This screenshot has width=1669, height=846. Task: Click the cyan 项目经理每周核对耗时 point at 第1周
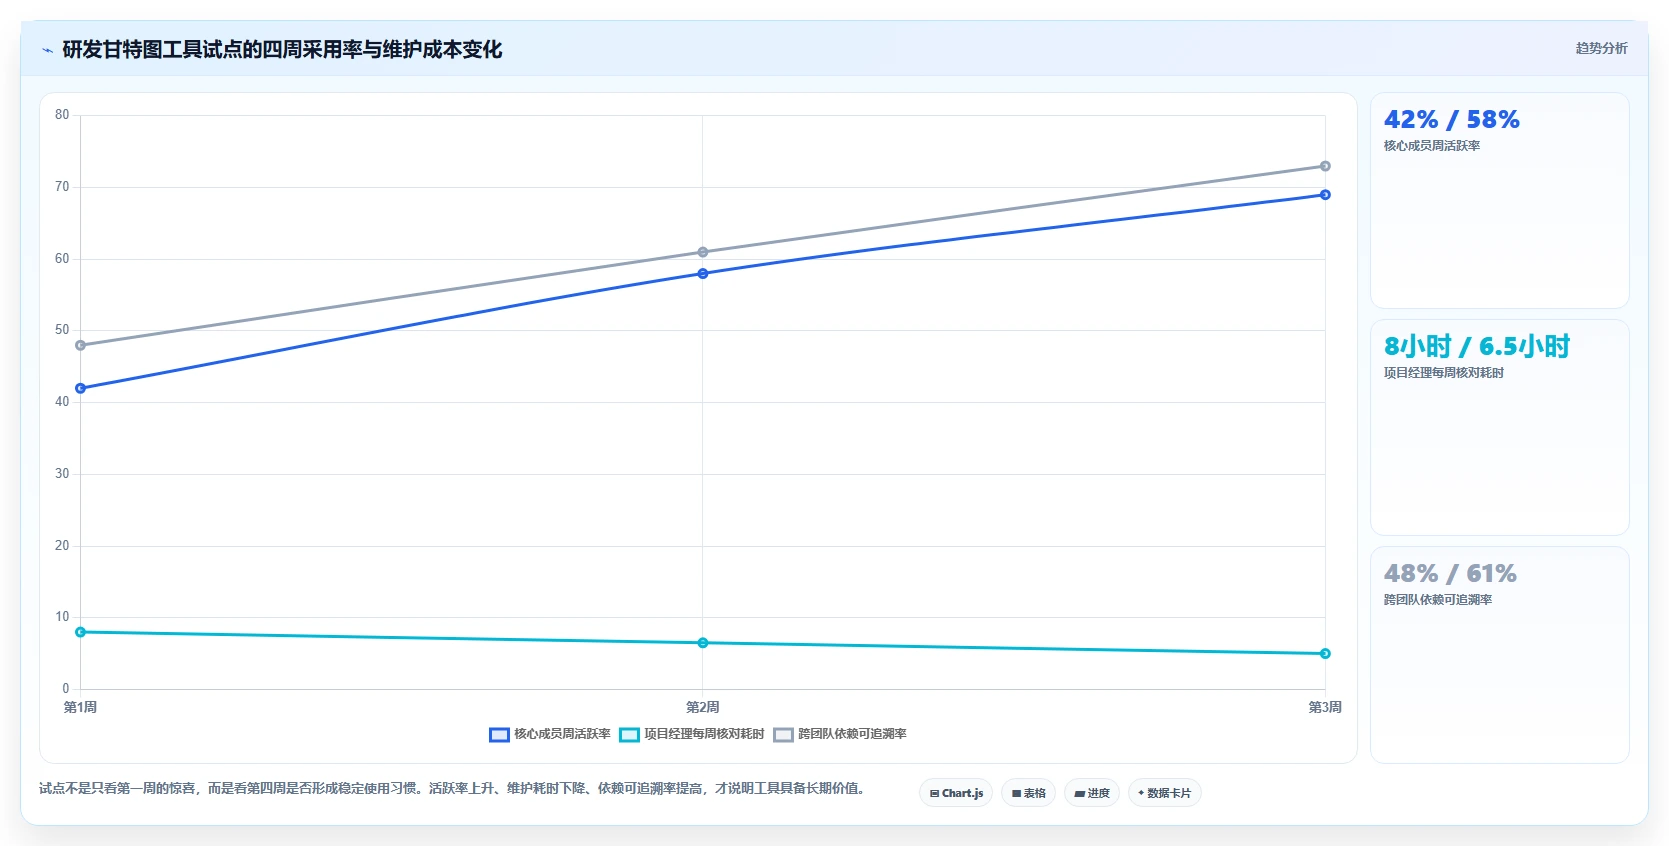pyautogui.click(x=81, y=632)
